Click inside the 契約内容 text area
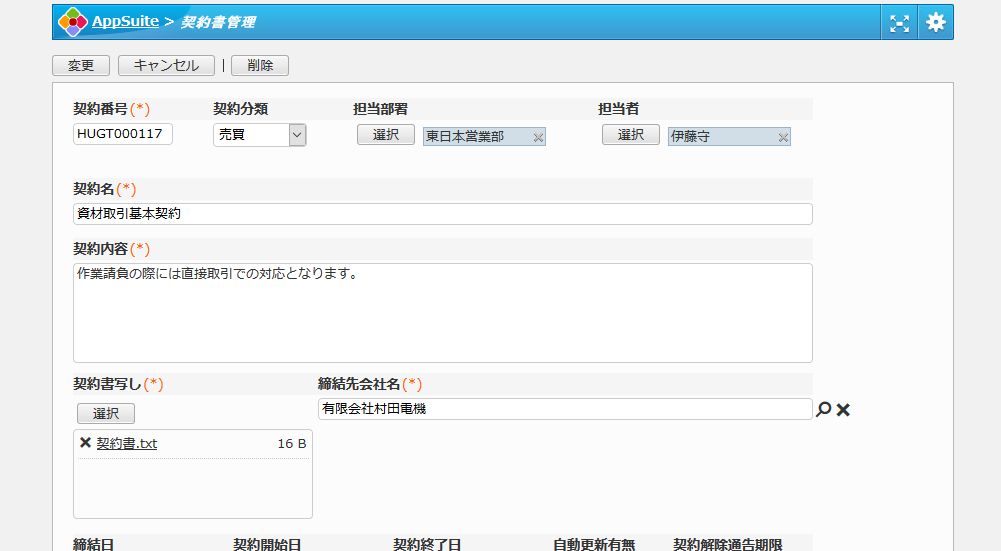 tap(442, 312)
